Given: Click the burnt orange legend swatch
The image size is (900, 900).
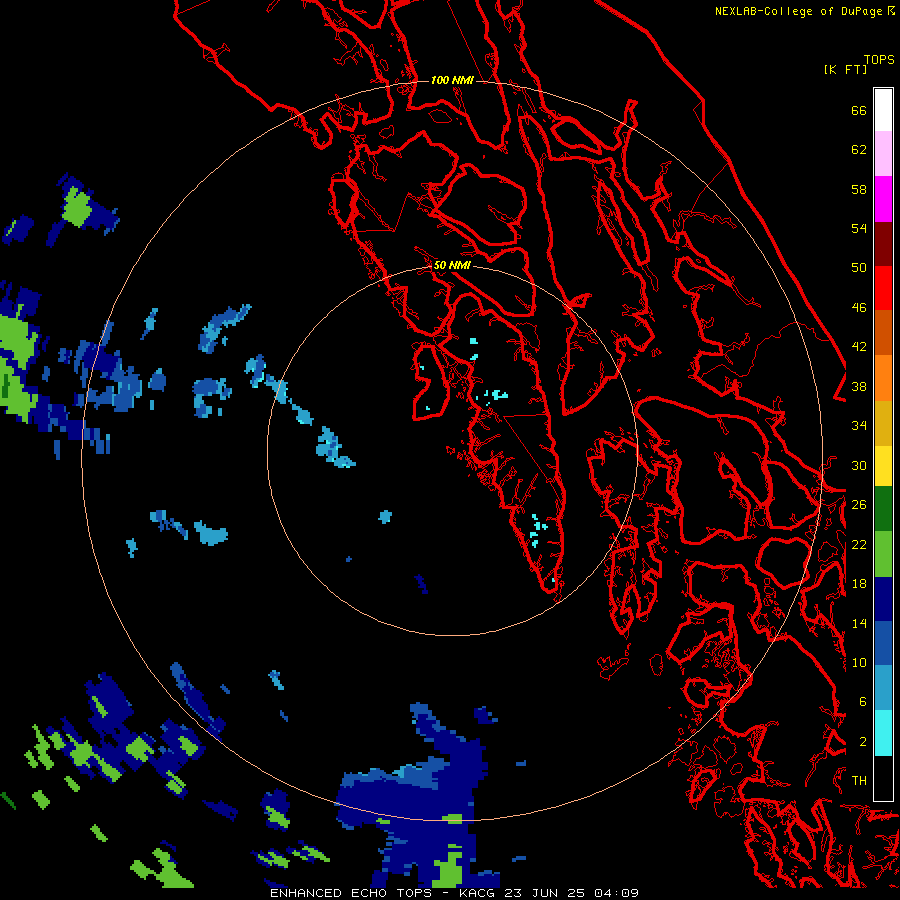Looking at the screenshot, I should point(883,333).
